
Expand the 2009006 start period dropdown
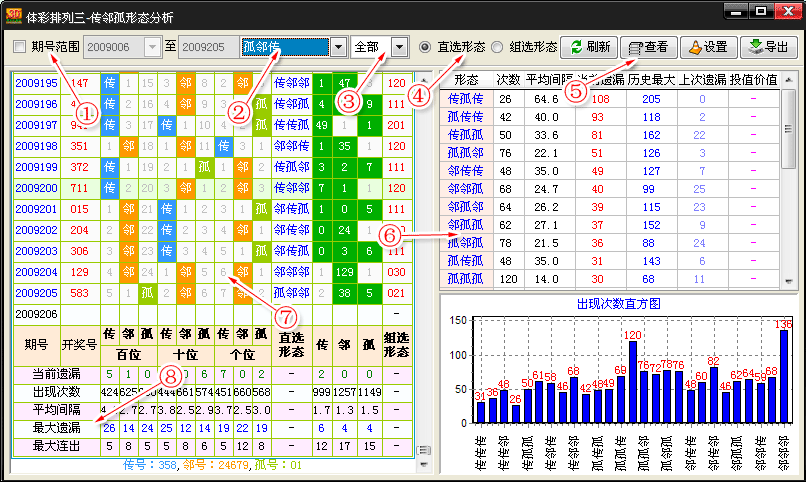click(152, 47)
